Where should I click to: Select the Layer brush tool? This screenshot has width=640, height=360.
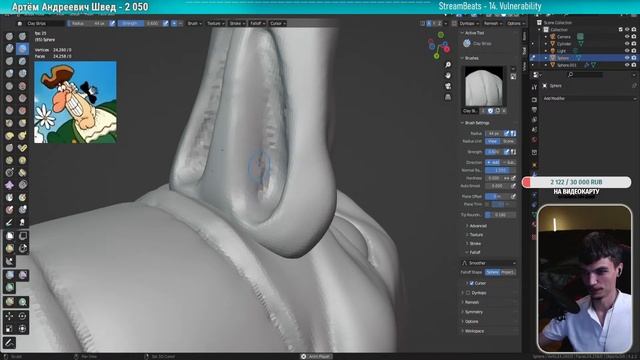[22, 61]
